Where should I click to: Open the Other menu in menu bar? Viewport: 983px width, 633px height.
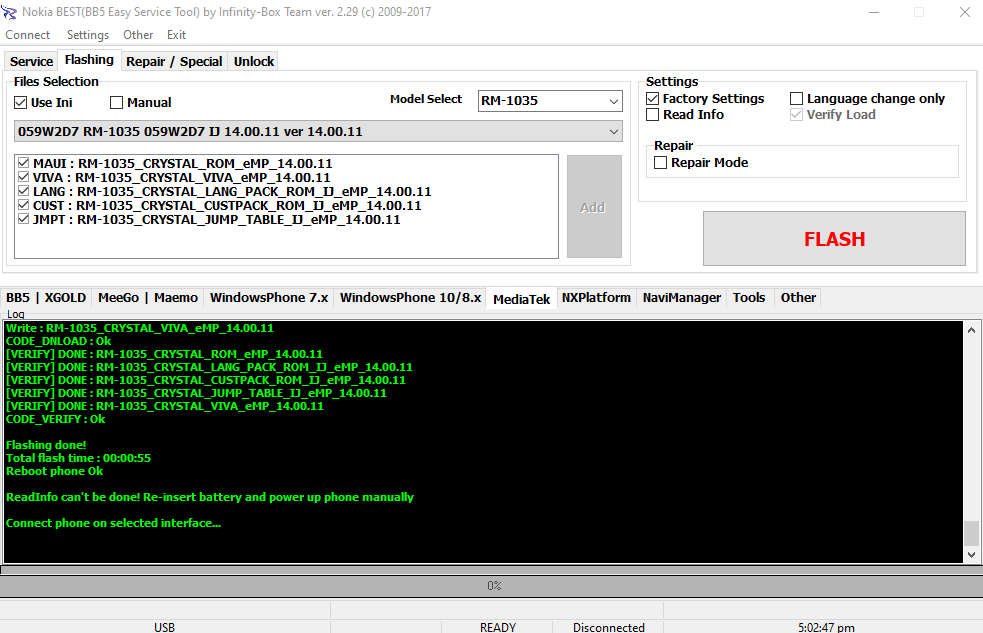138,35
